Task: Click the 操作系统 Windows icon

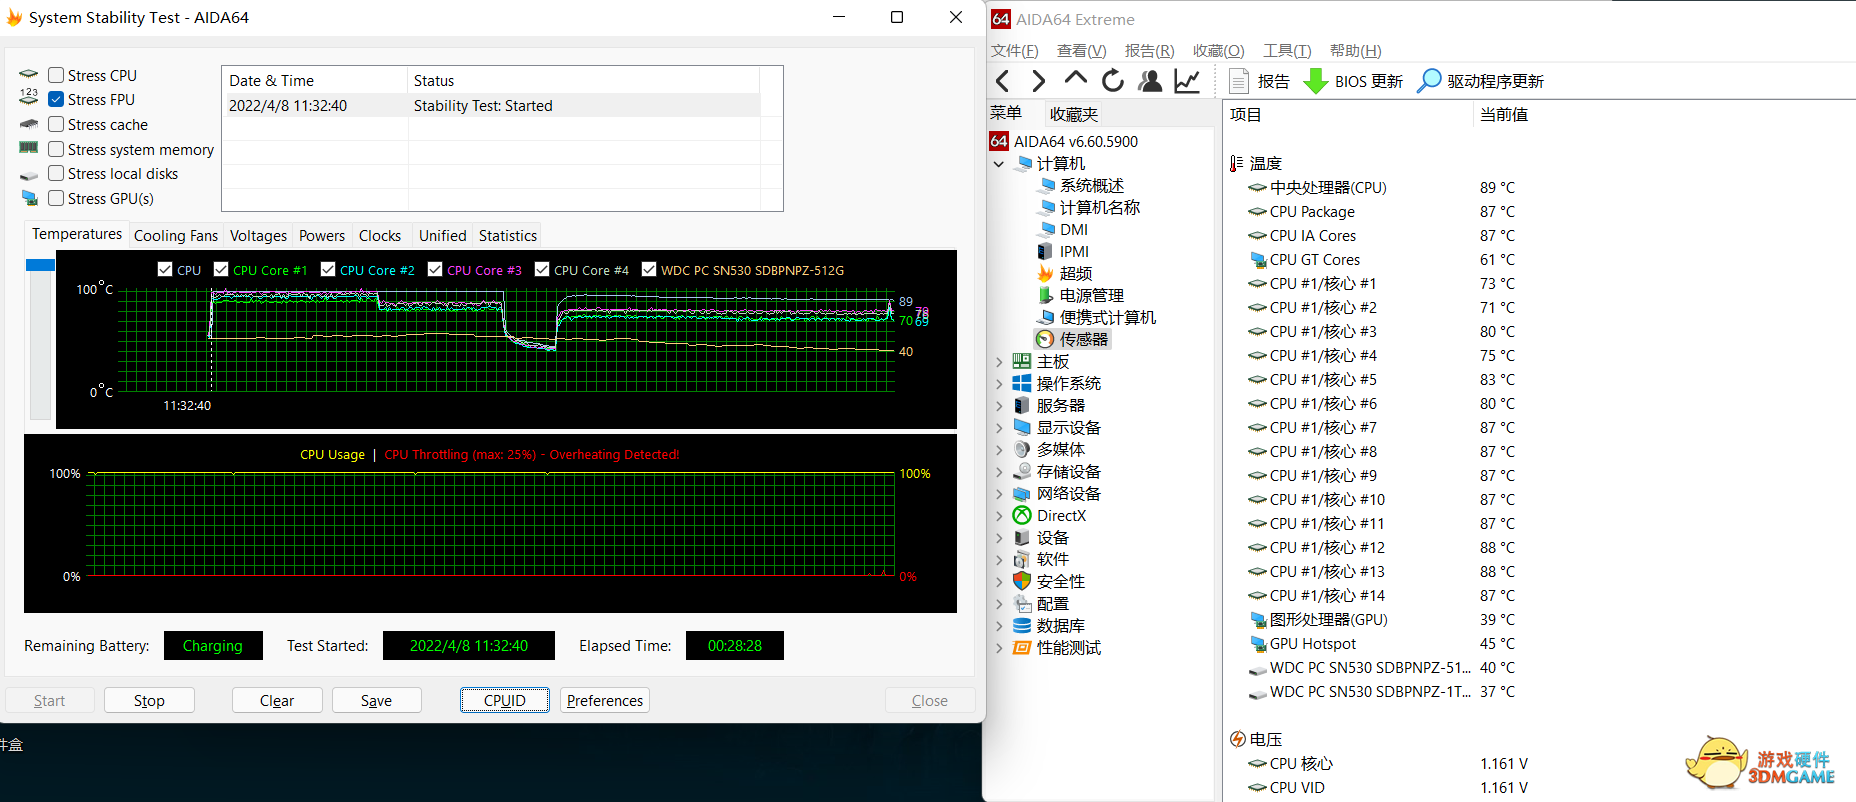Action: (x=1022, y=384)
